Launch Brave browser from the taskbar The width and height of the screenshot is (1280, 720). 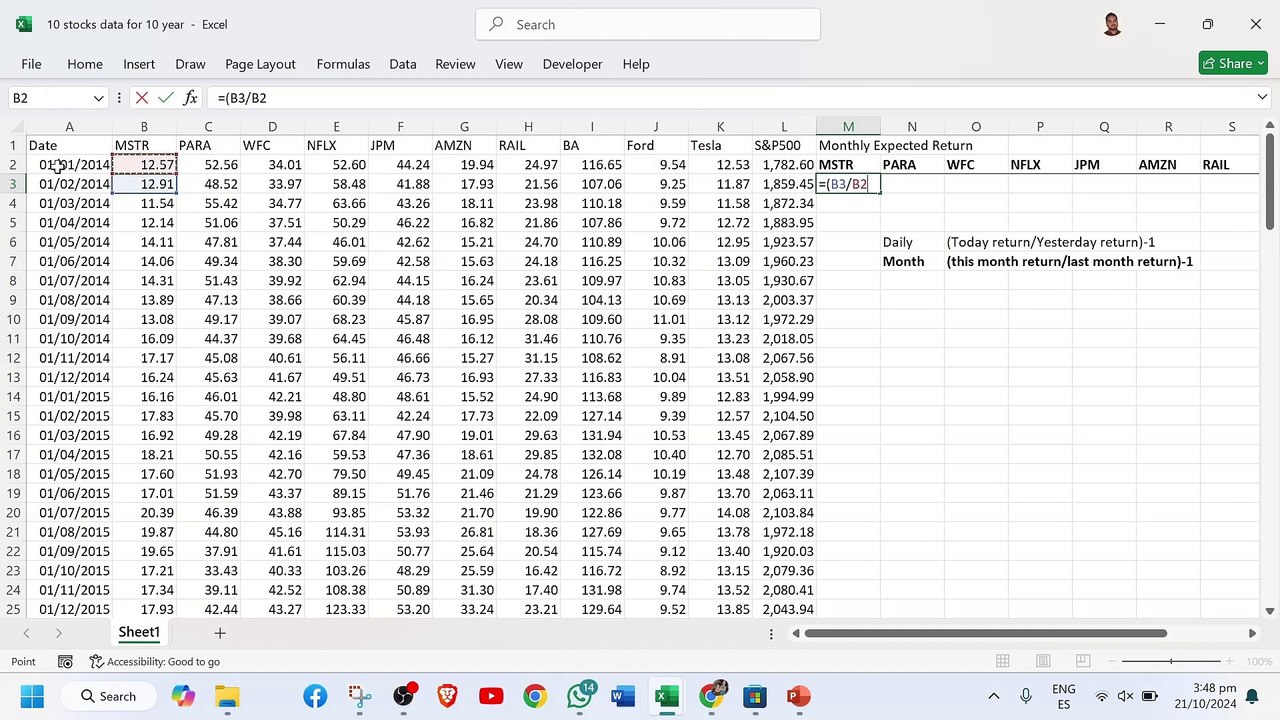(x=447, y=696)
